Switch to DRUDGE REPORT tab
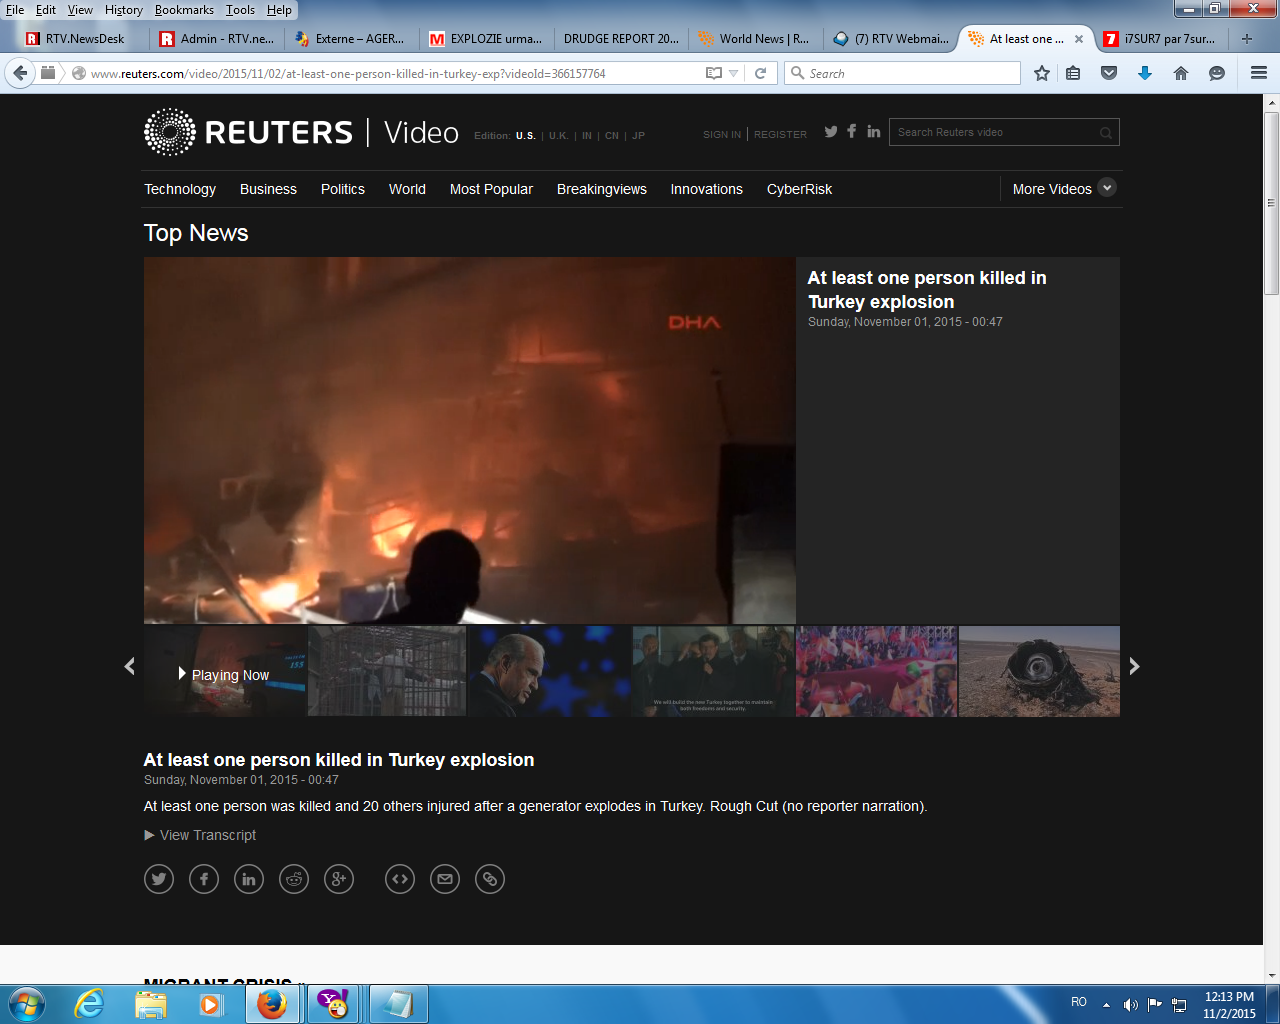This screenshot has height=1024, width=1280. pyautogui.click(x=620, y=39)
